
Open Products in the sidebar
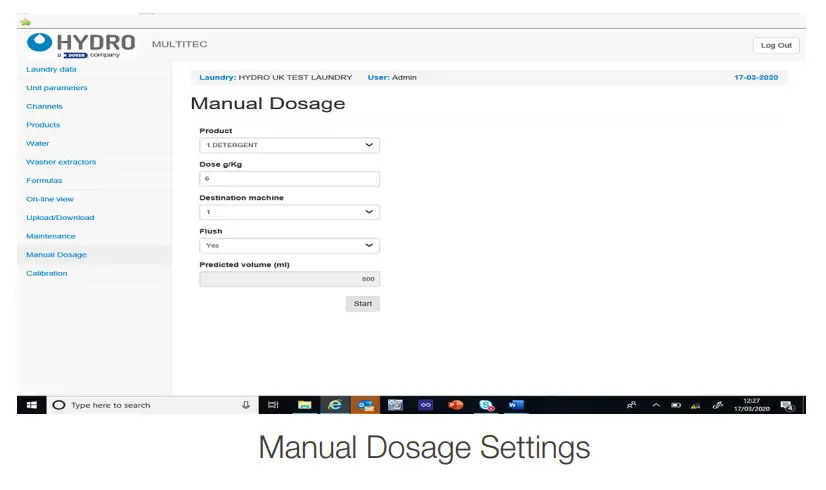tap(43, 125)
